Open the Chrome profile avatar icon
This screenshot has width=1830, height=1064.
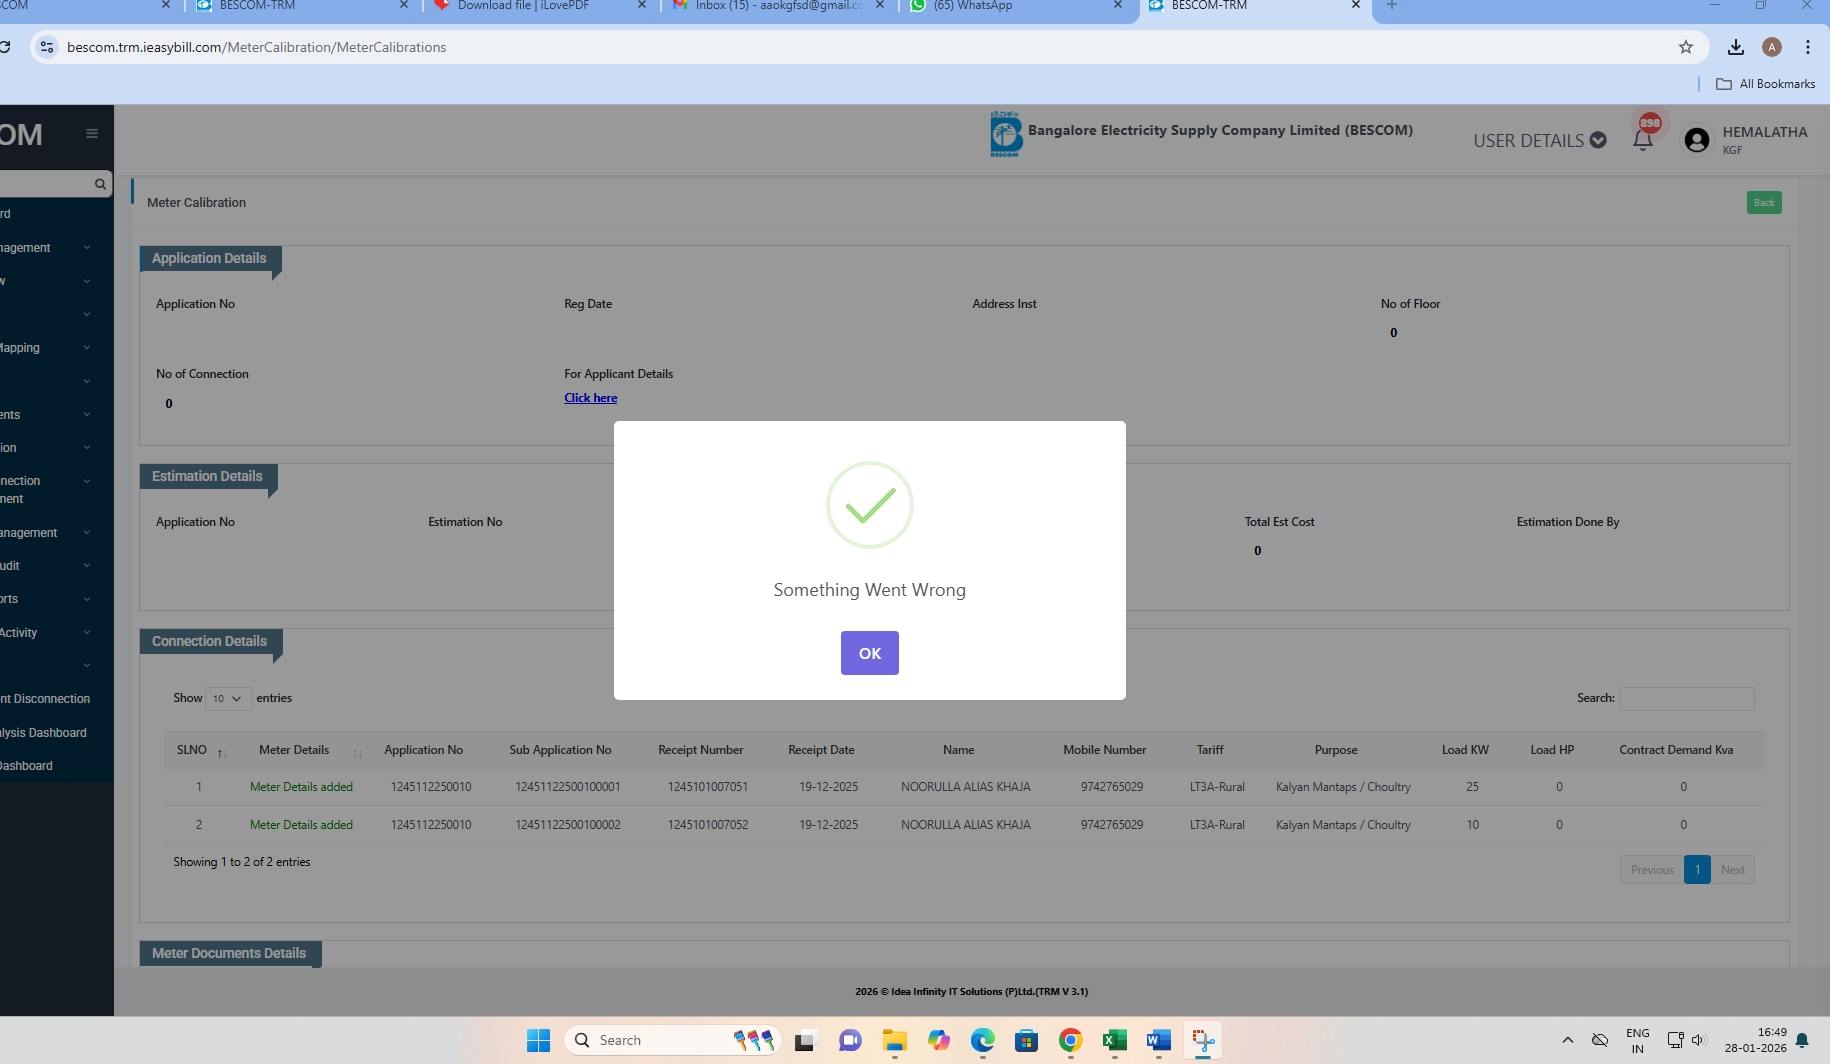coord(1772,47)
